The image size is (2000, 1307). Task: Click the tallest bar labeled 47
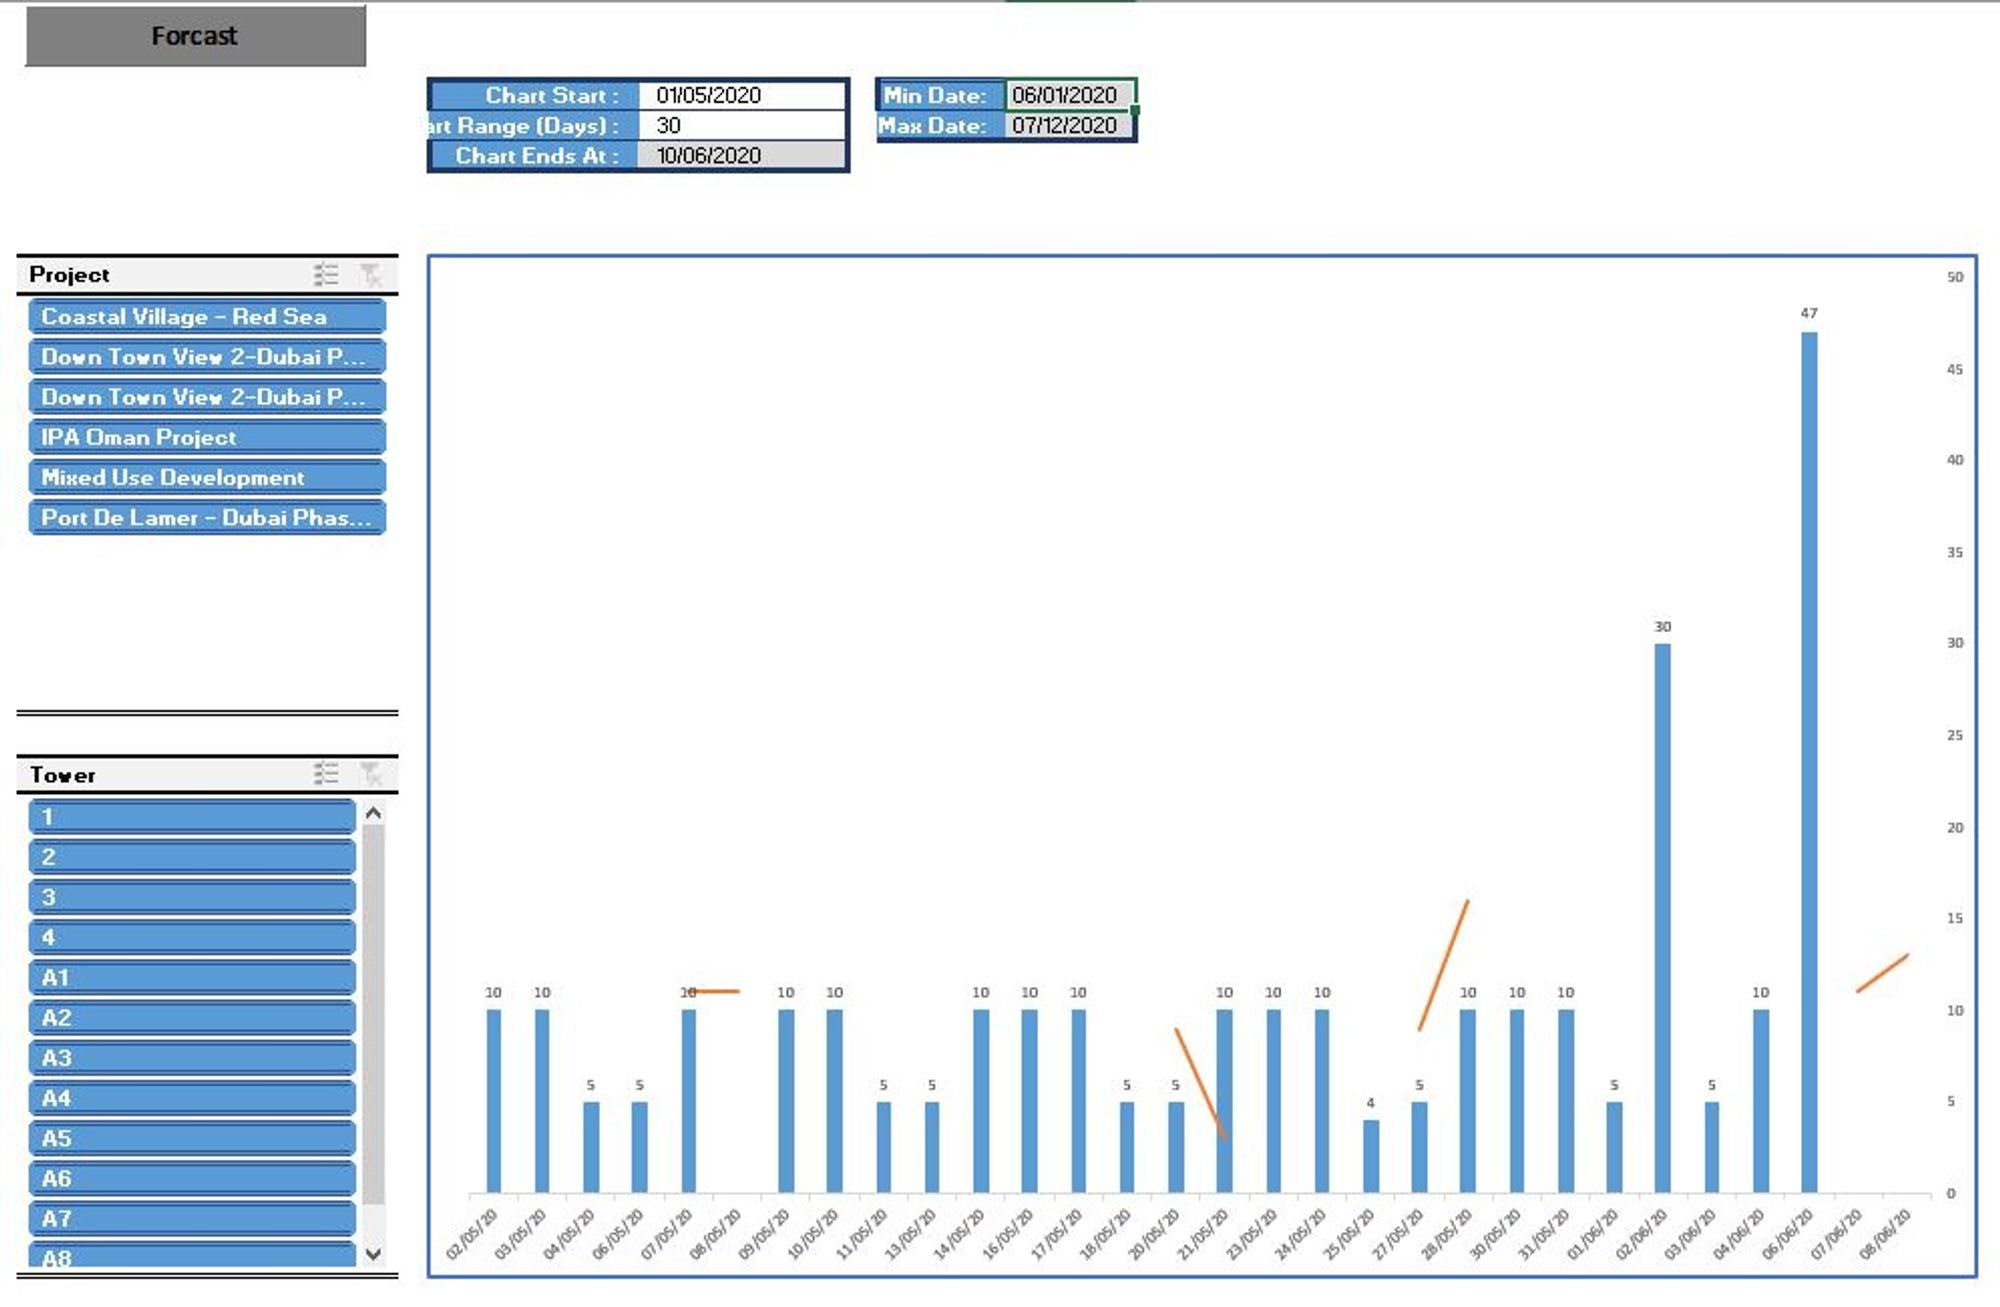coord(1809,760)
